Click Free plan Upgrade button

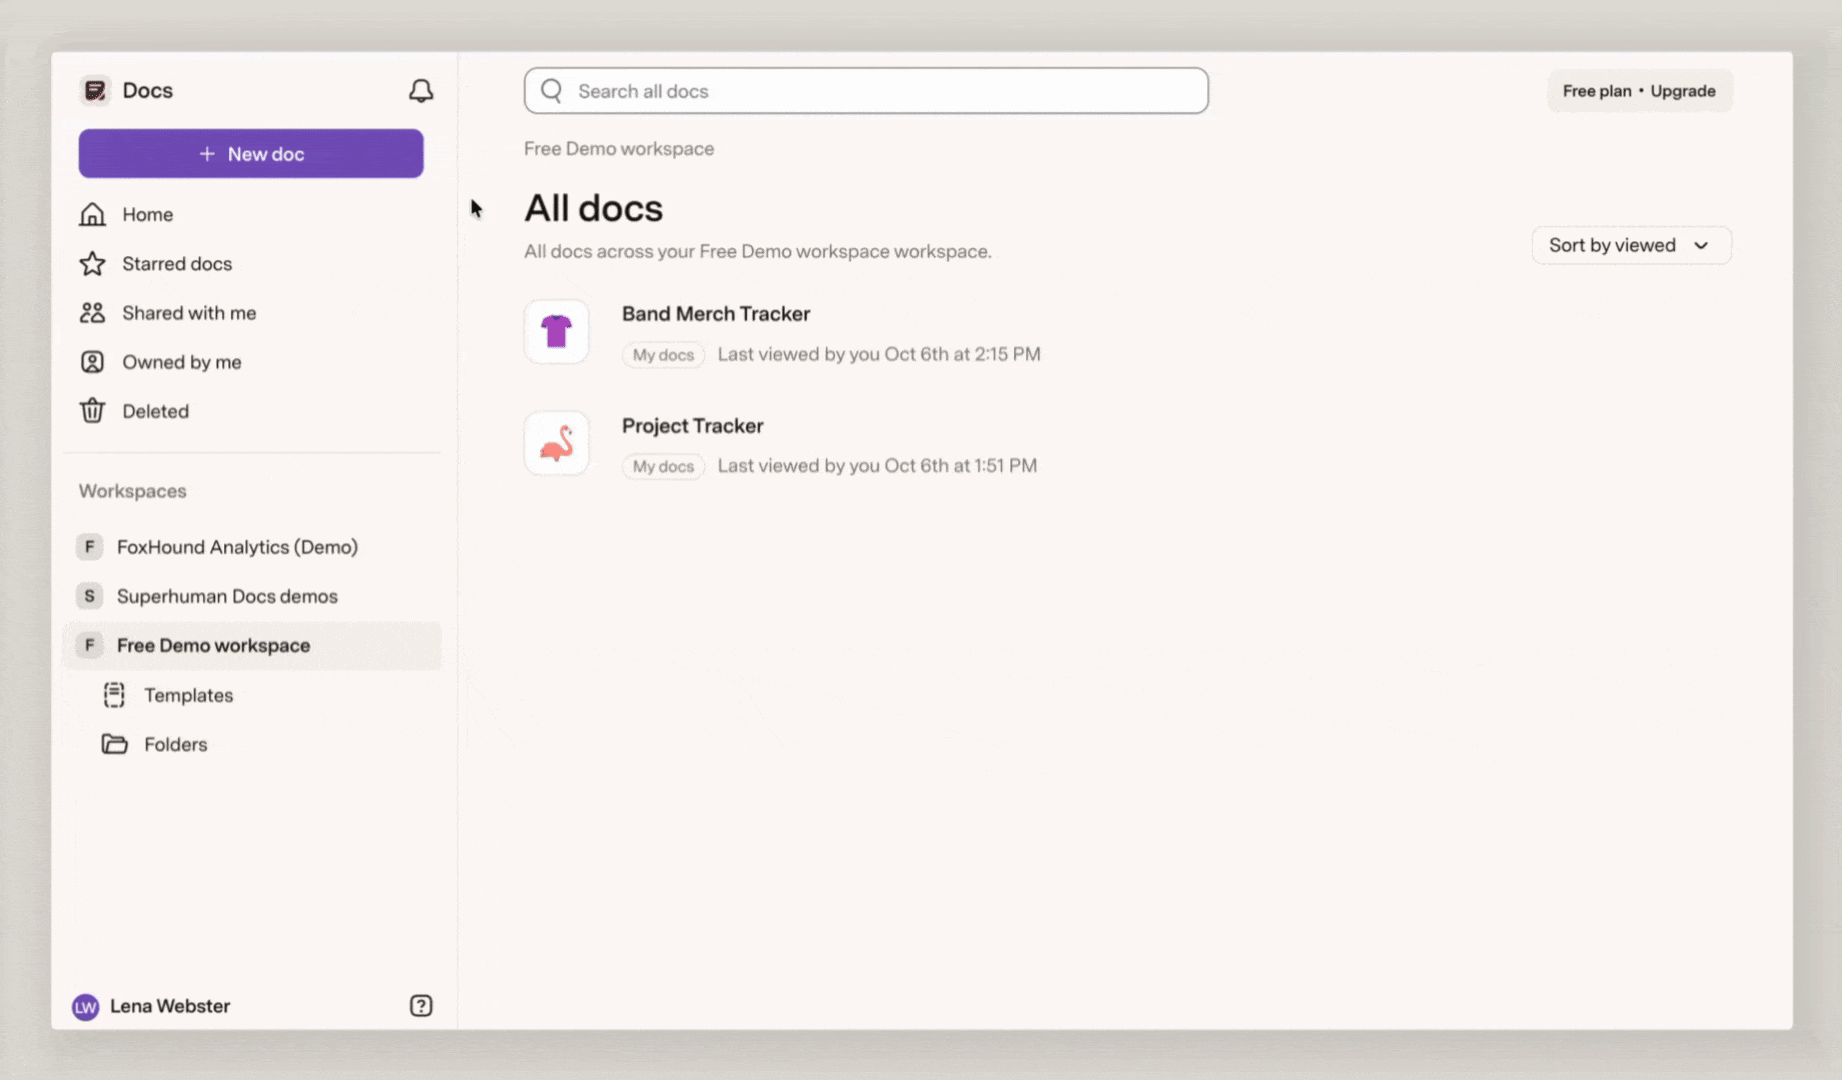(1639, 91)
